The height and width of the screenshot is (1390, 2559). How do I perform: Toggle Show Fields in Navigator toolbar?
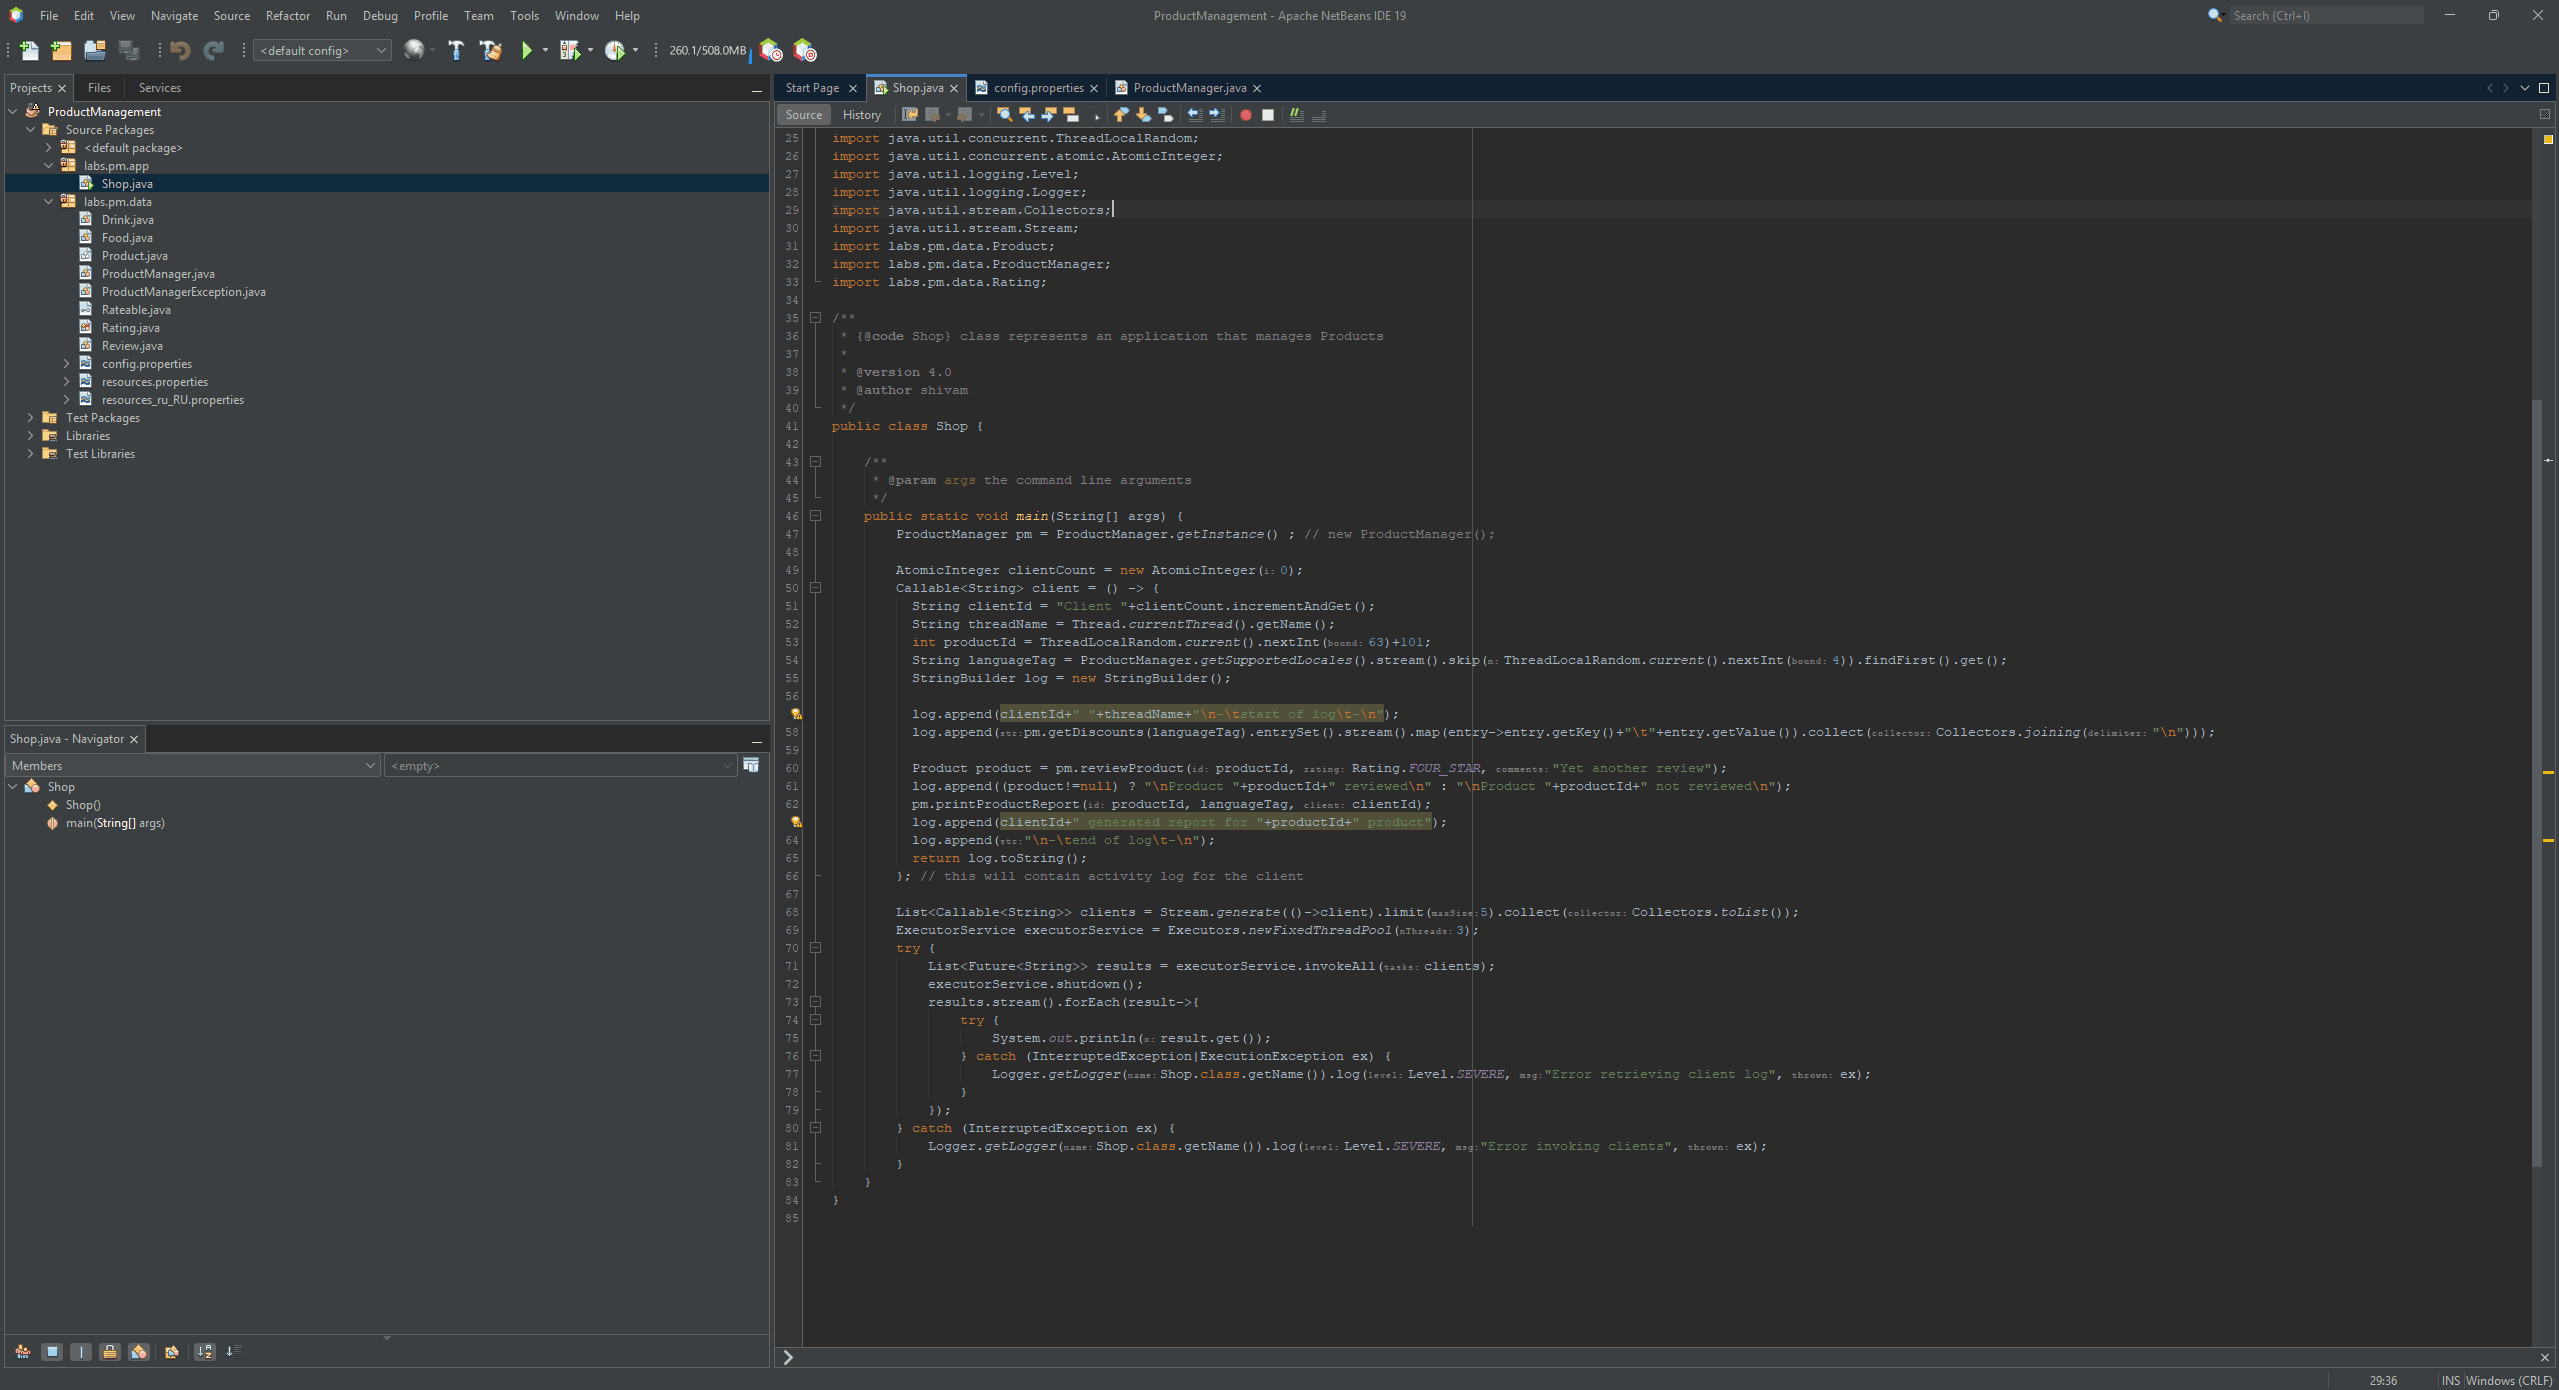52,1352
